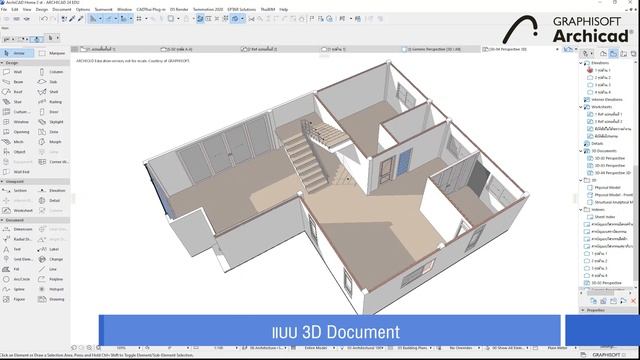Collapse the 3D folder in Navigator
The height and width of the screenshot is (360, 640).
[x=581, y=180]
